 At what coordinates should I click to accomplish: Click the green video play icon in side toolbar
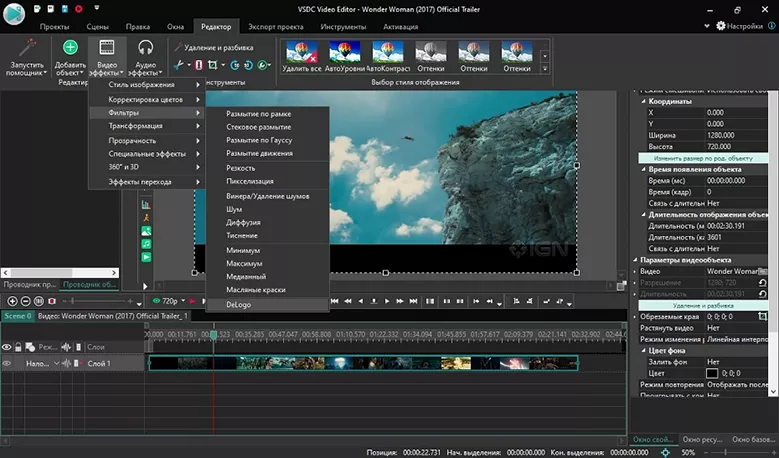(x=146, y=257)
